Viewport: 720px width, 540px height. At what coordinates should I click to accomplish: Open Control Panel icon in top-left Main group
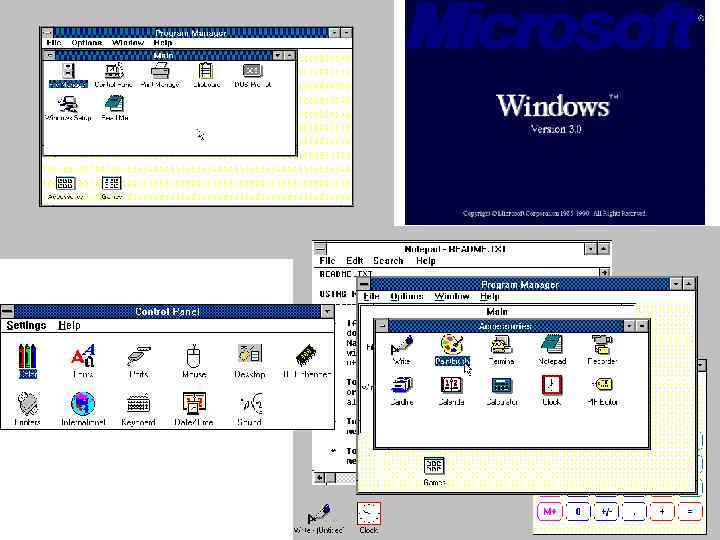point(113,75)
